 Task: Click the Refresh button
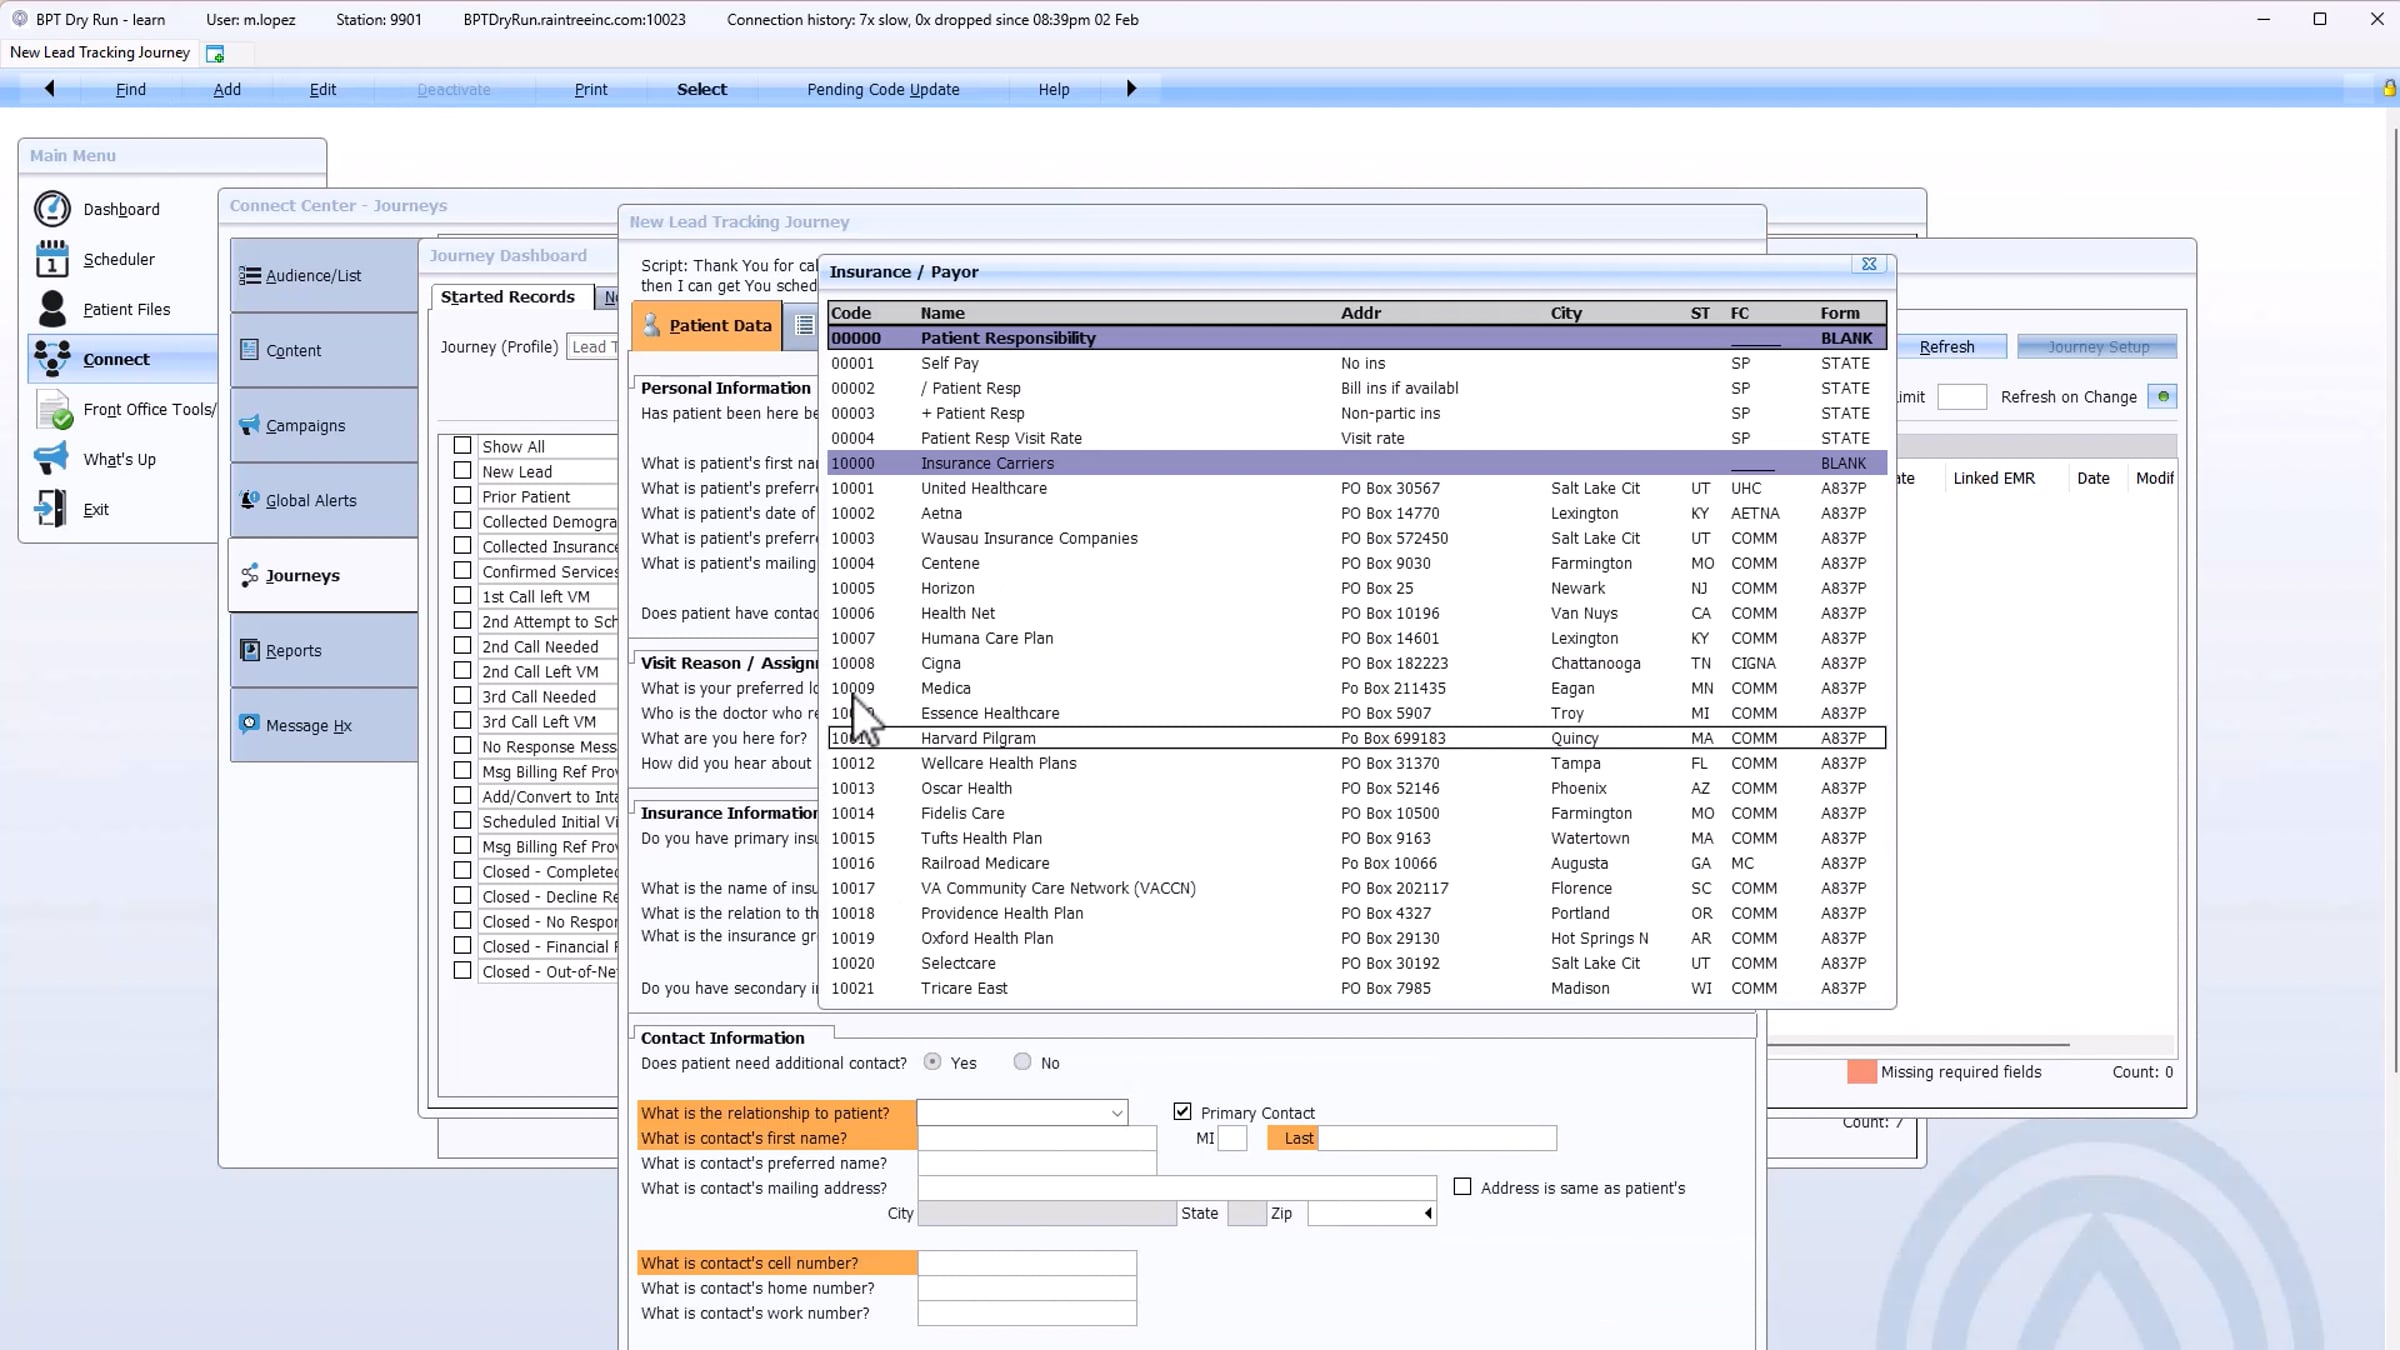point(1947,347)
